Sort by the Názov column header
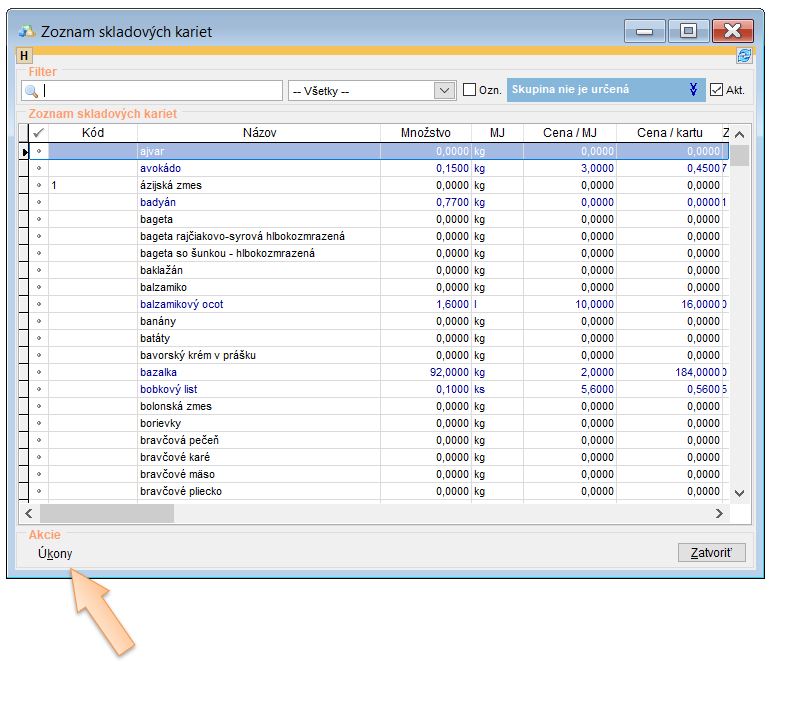Screen dimensions: 793x715 259,133
